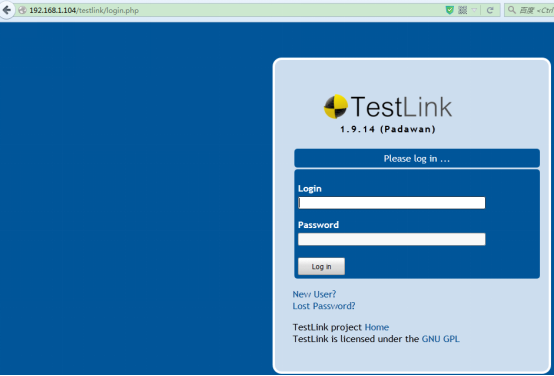This screenshot has width=554, height=376.
Task: Click the Password input field
Action: point(391,239)
